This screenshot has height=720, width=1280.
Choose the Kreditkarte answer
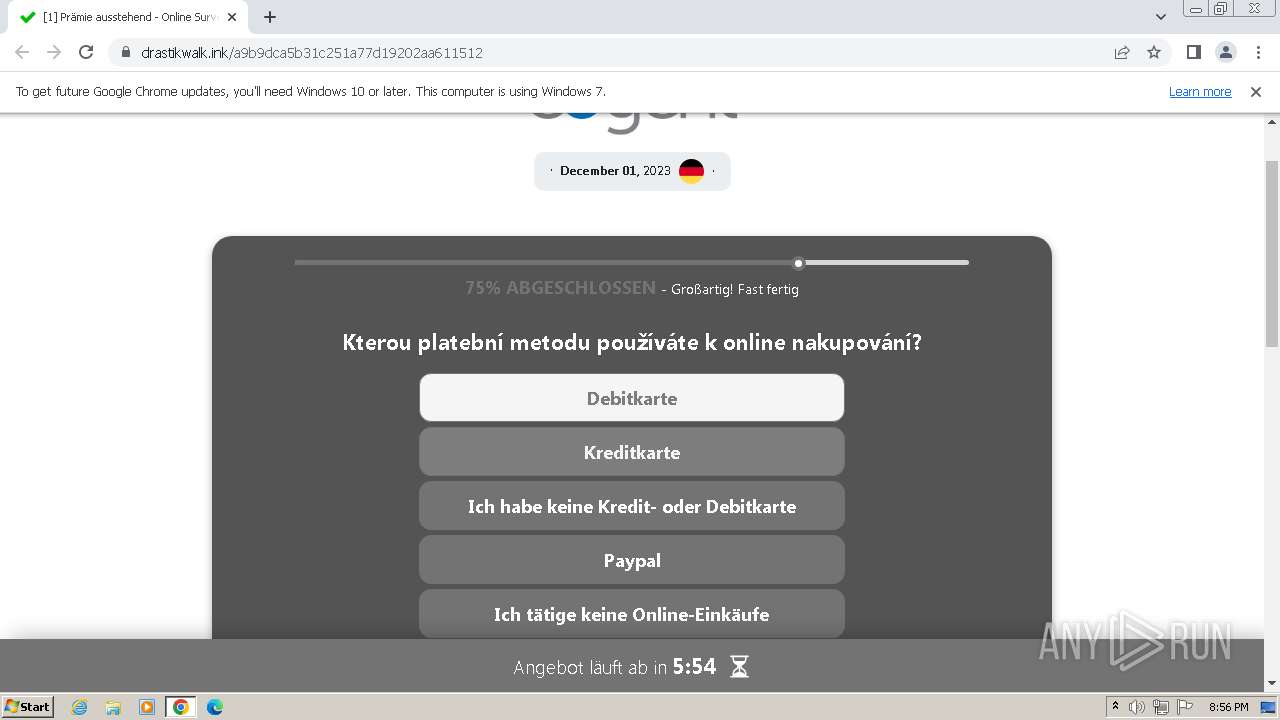(x=632, y=452)
